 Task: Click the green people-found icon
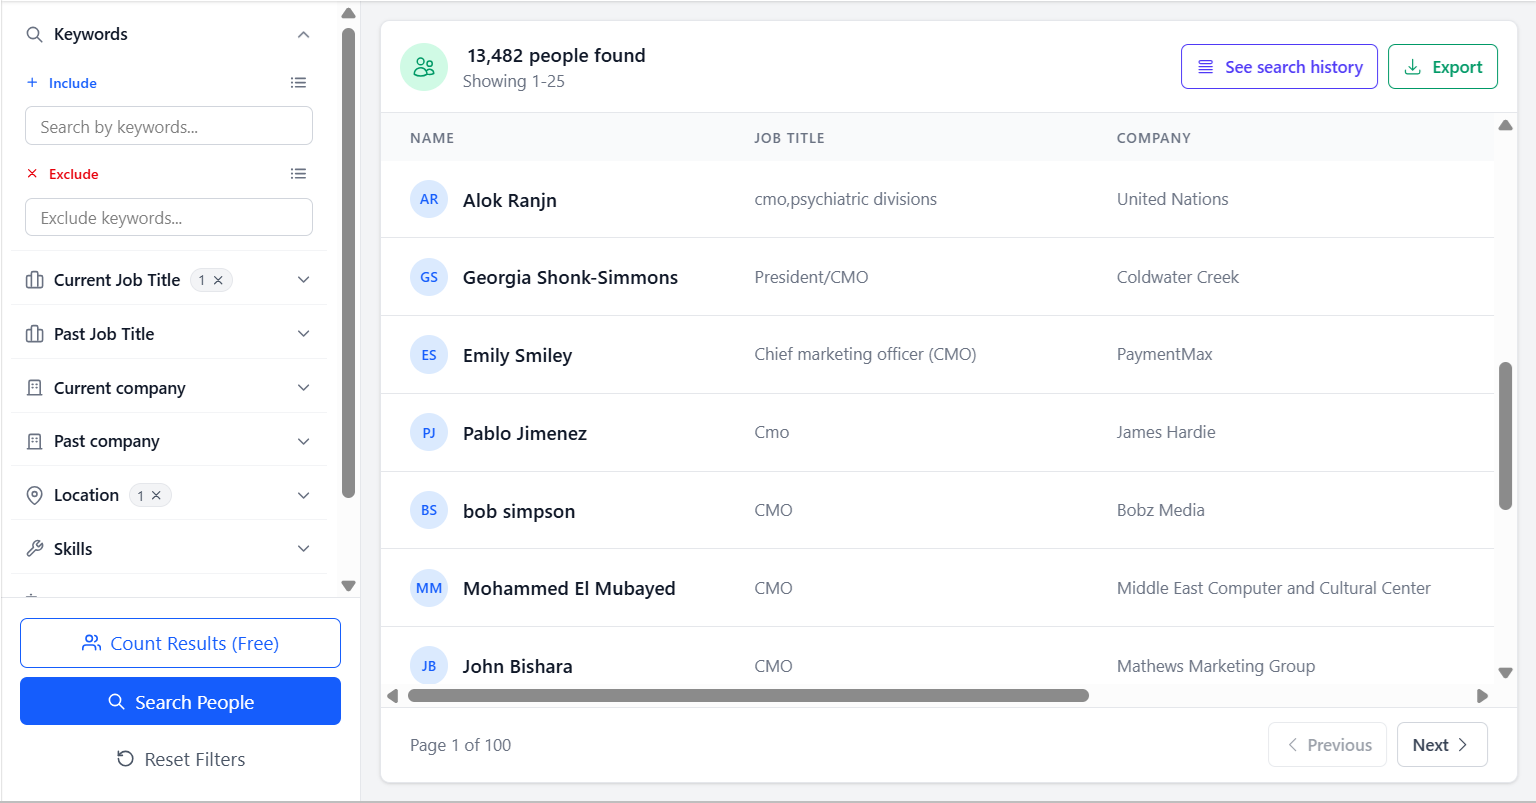[x=424, y=67]
